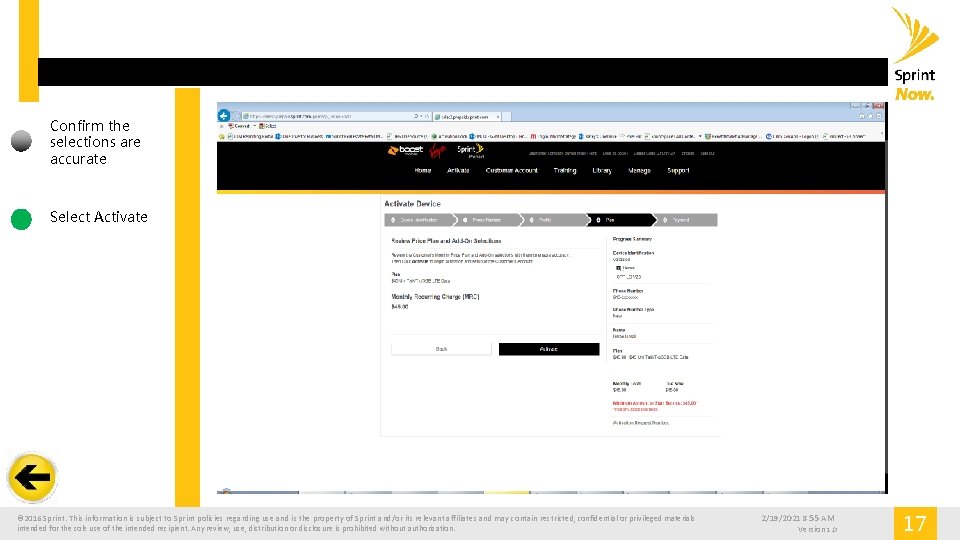Open the Library menu item
960x540 pixels.
(602, 171)
